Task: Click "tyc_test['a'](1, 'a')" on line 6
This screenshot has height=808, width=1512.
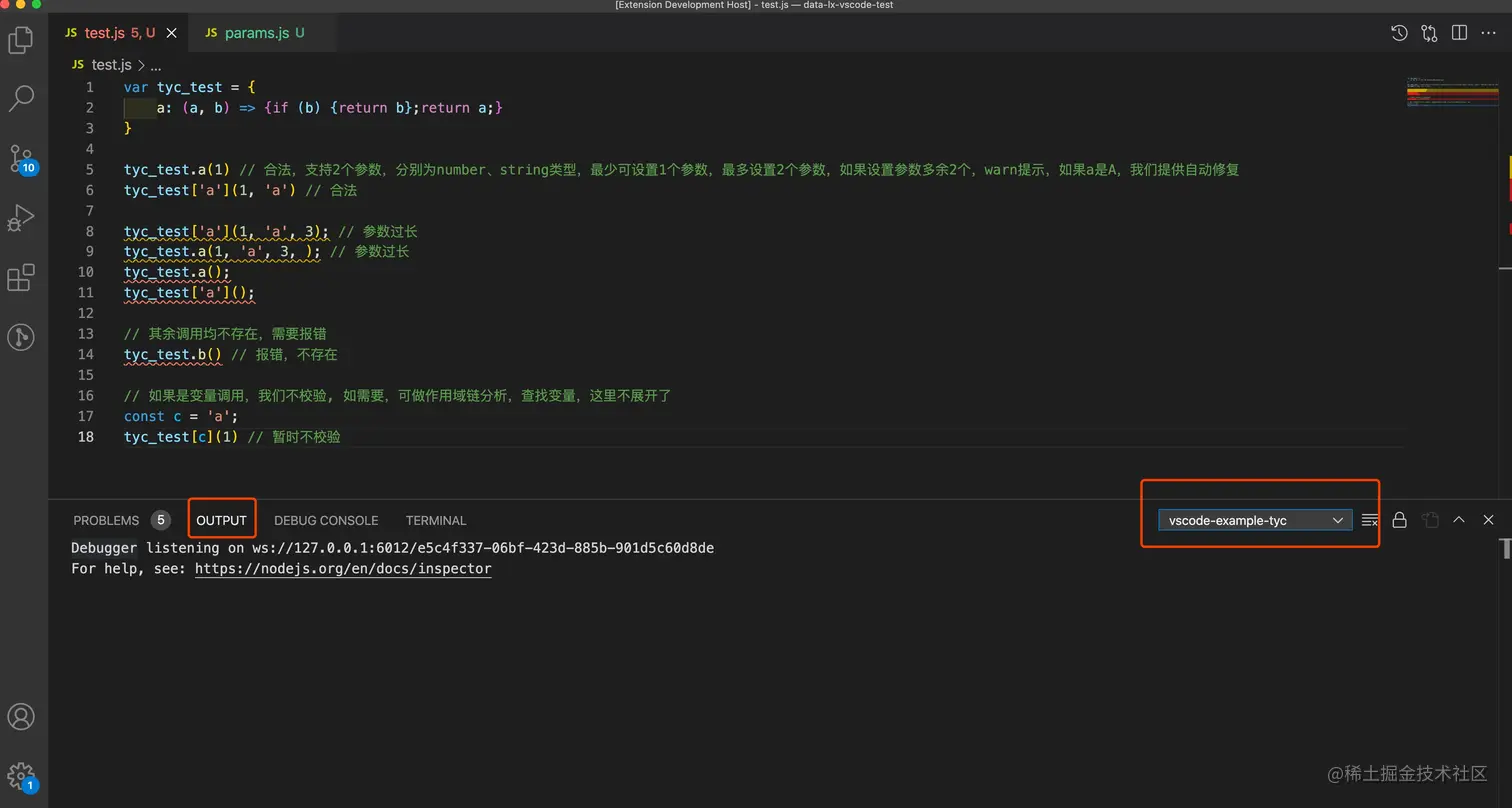Action: [x=210, y=190]
